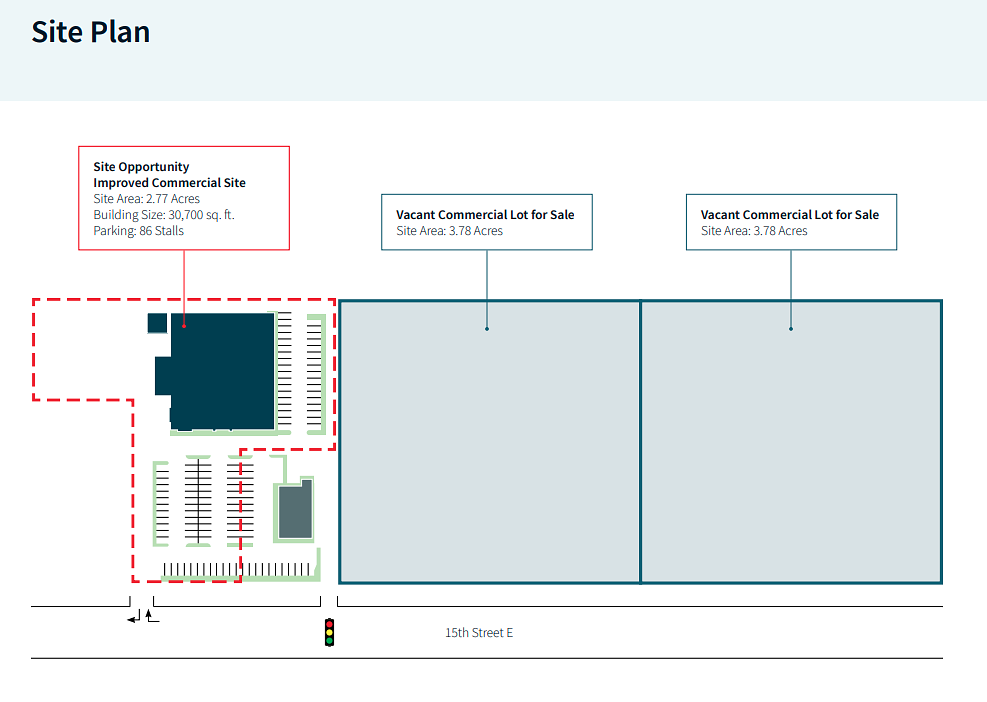Click the Building Size 30,700 sq. ft. text
987x702 pixels.
coord(164,215)
